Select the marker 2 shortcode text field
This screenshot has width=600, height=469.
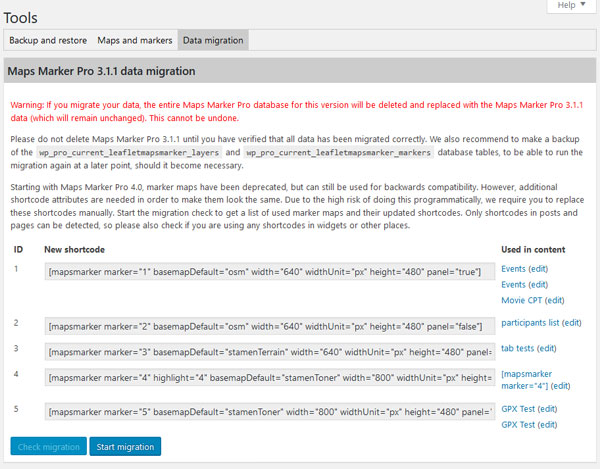[x=269, y=324]
